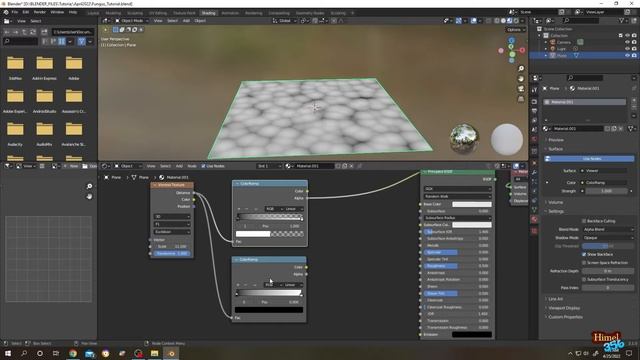
Task: Open the Euclidean distance dropdown in the Voronoi node
Action: click(x=172, y=232)
